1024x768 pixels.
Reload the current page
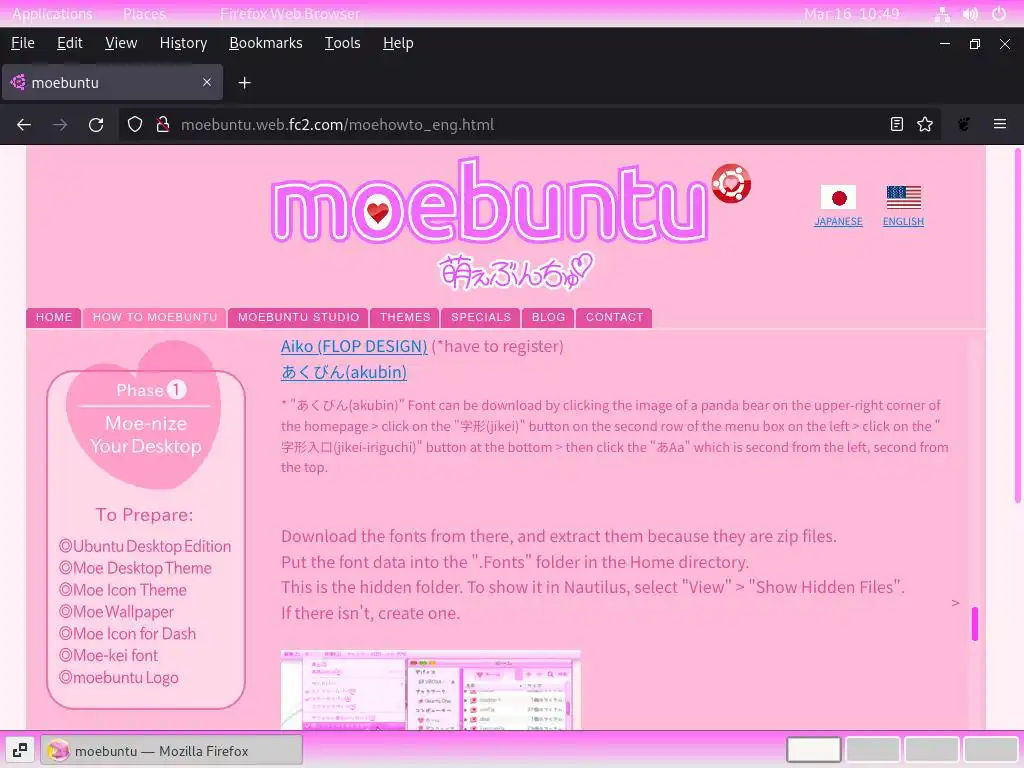[x=96, y=125]
